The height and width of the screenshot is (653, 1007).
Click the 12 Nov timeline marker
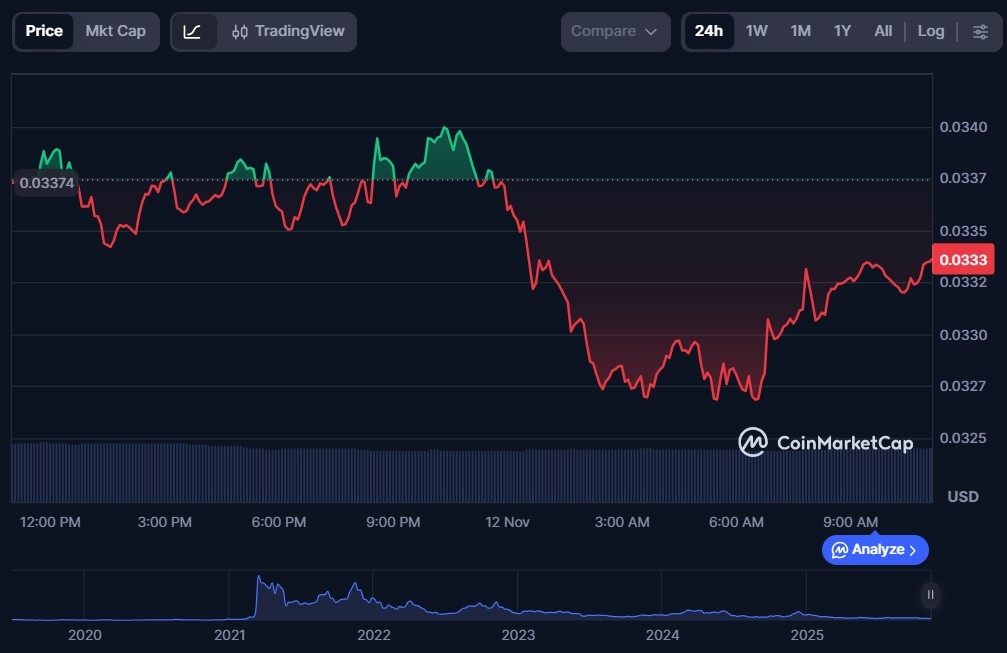(x=506, y=522)
